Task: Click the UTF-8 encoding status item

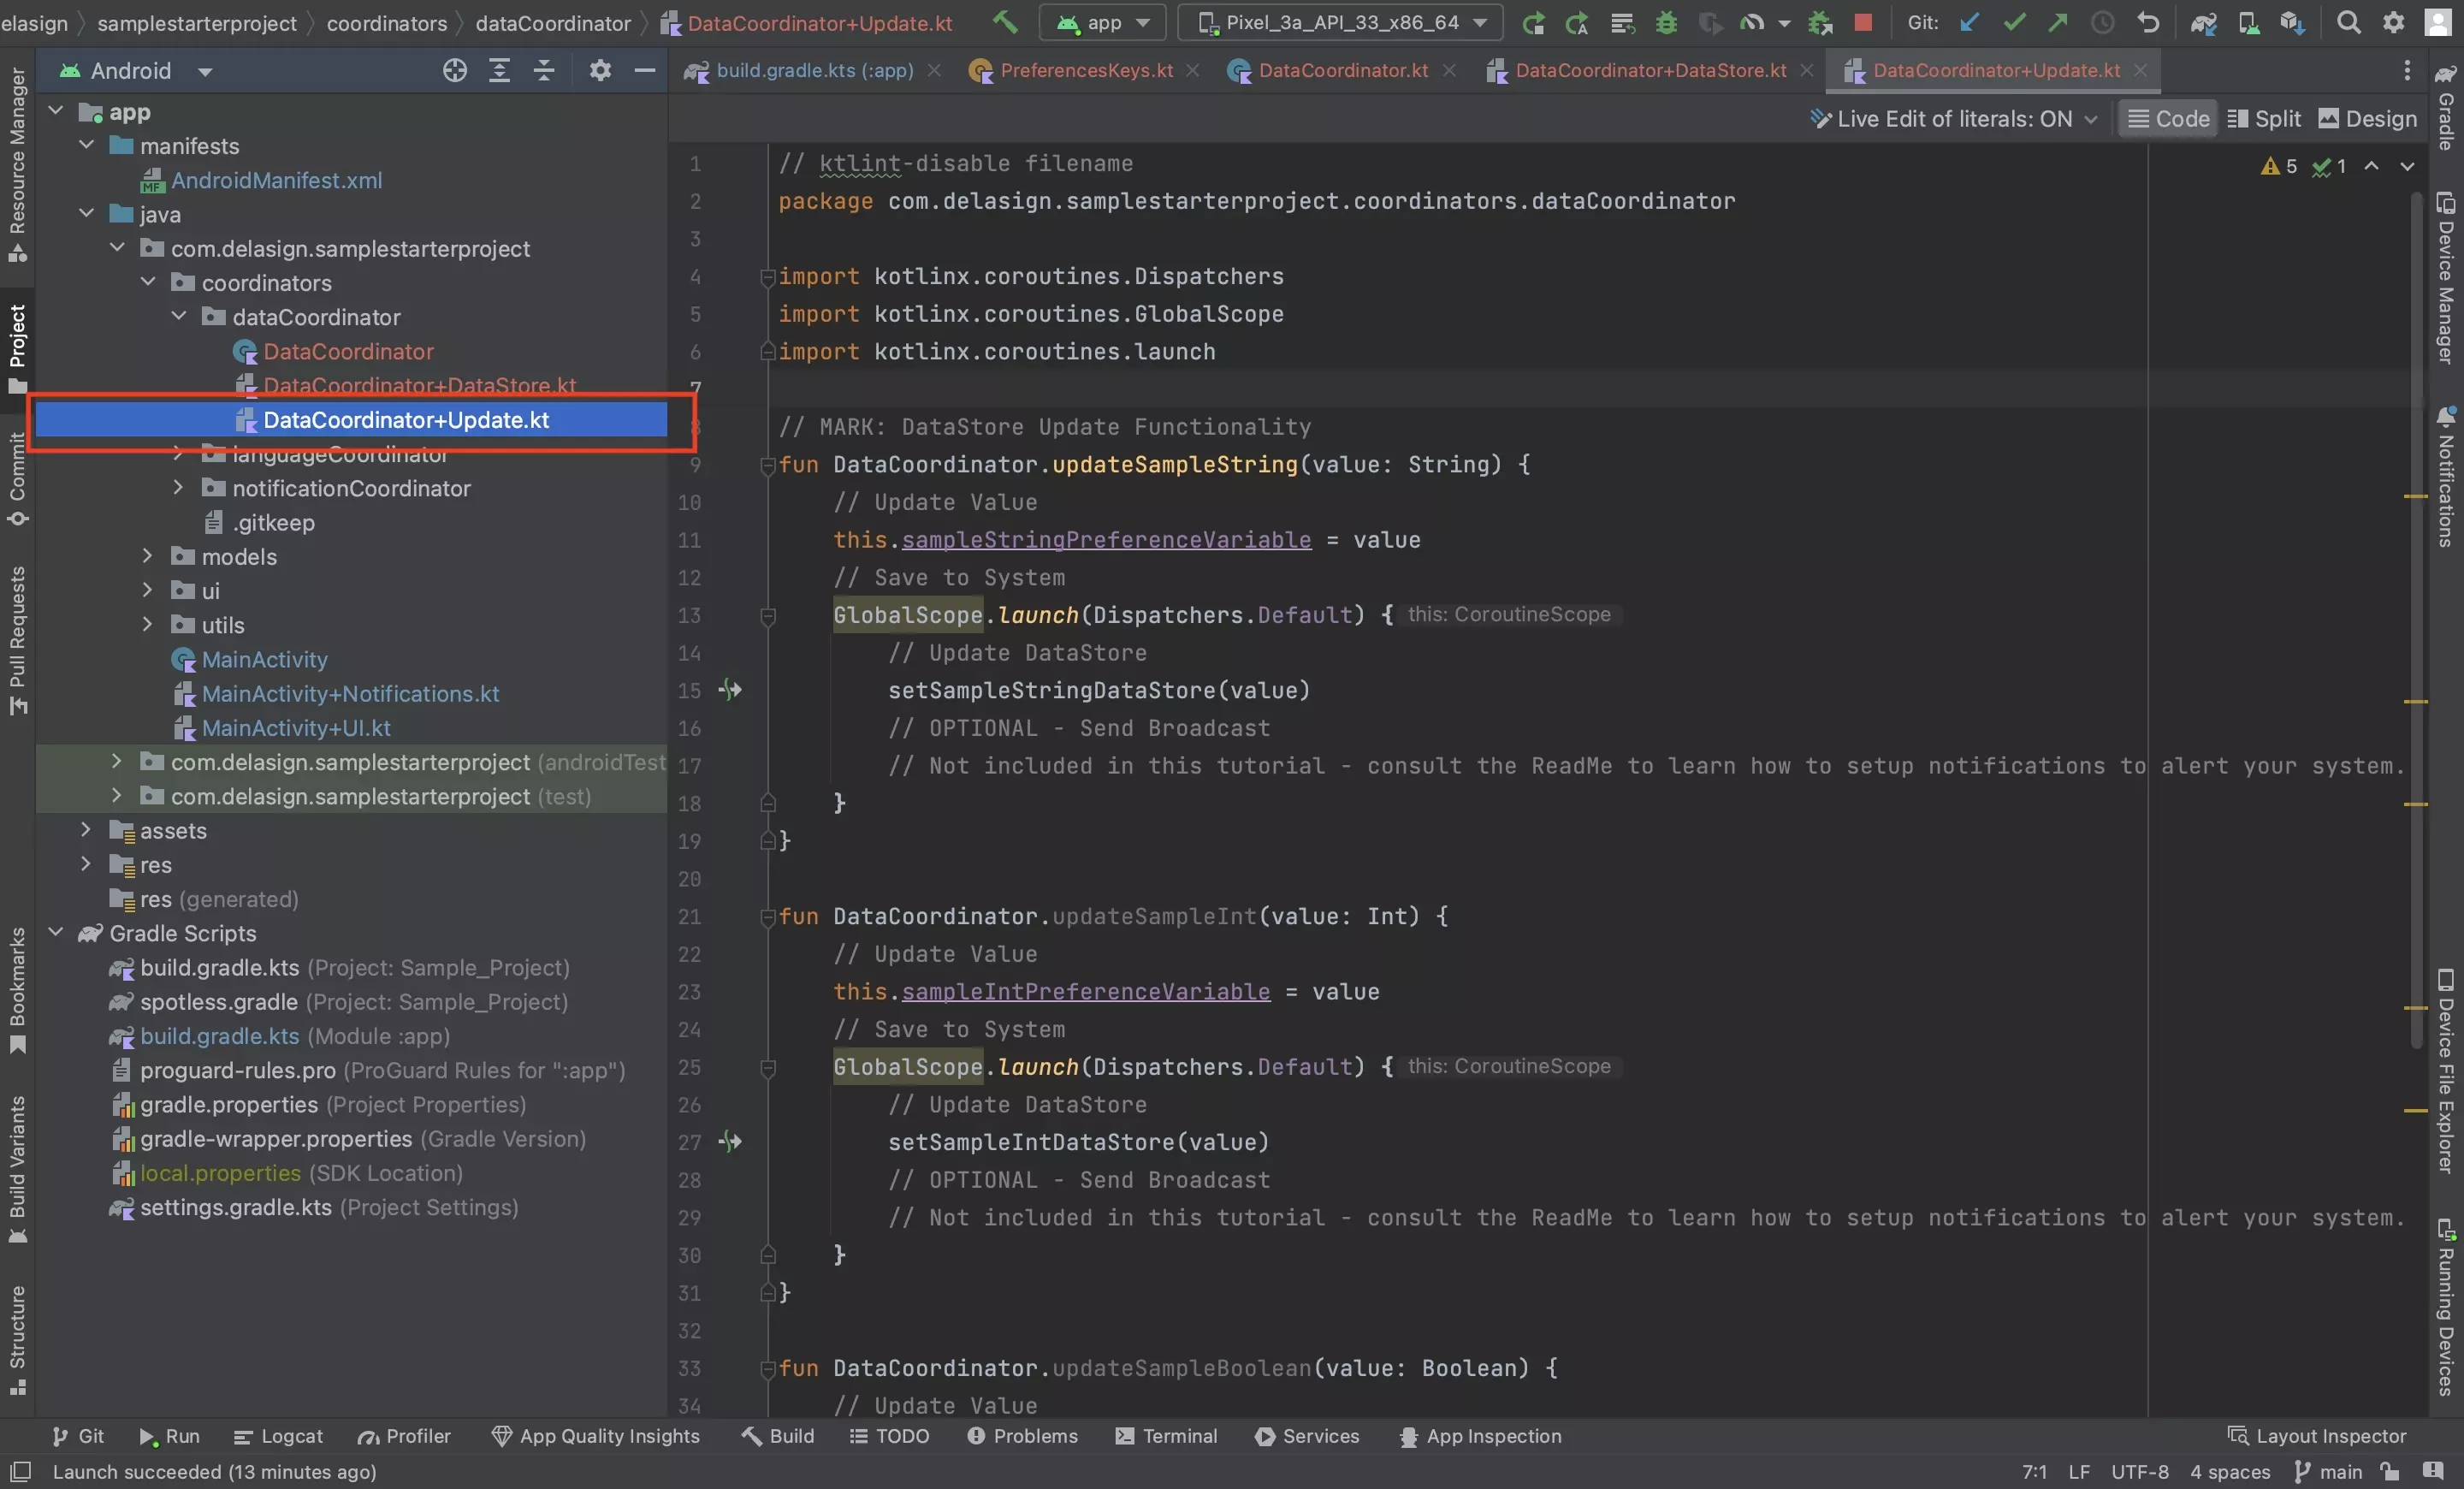Action: tap(2139, 1472)
